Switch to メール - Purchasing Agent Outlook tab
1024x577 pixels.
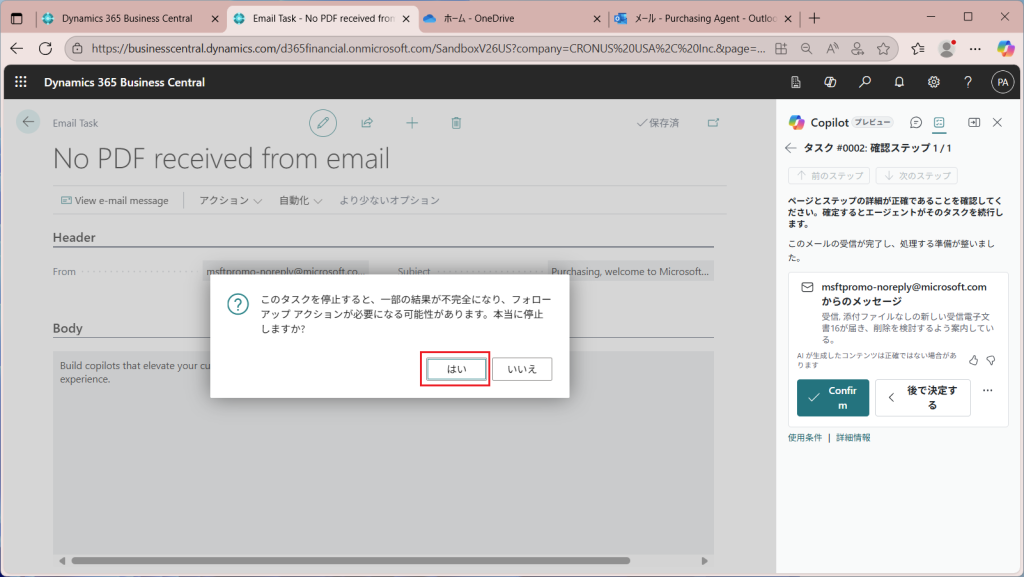coord(703,18)
